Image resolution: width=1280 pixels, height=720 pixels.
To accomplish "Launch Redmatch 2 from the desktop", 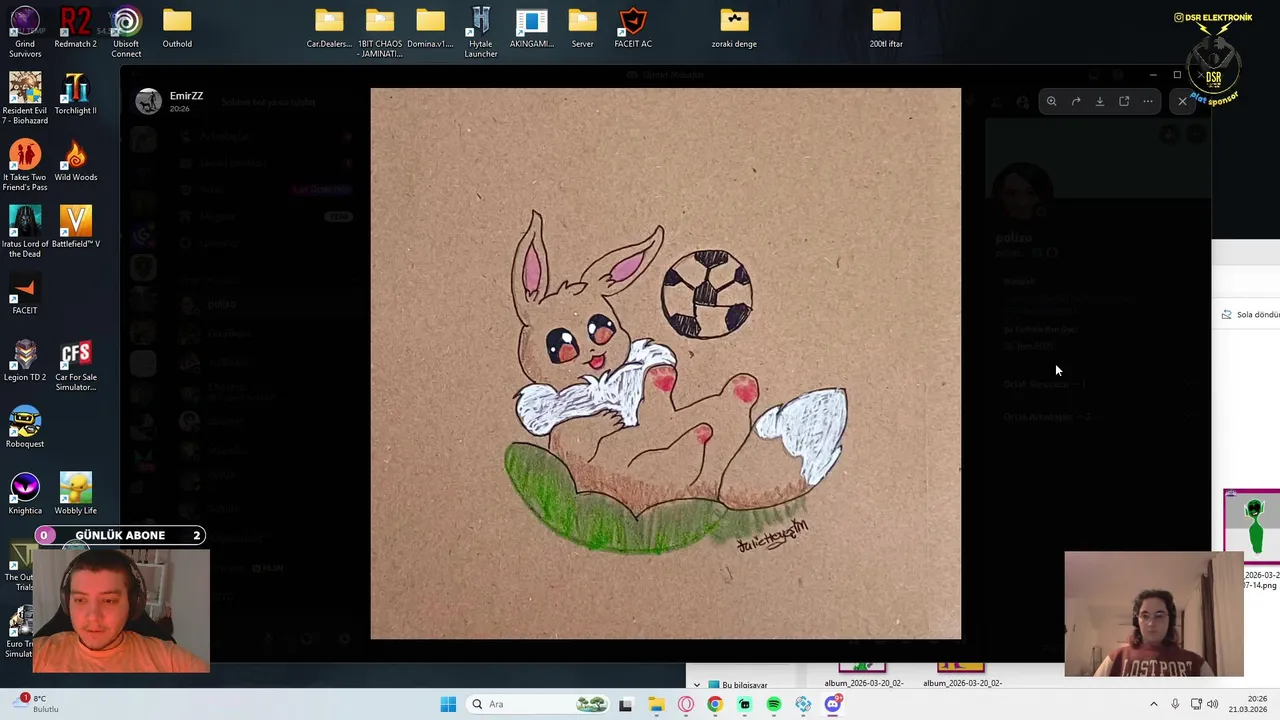I will 76,28.
